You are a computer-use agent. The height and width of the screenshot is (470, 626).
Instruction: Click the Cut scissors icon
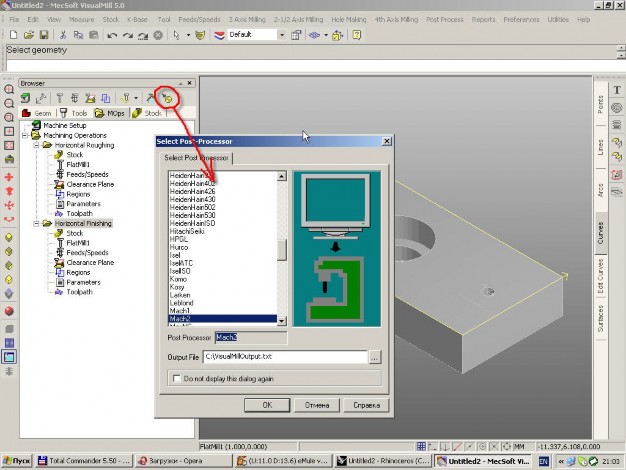pyautogui.click(x=63, y=35)
